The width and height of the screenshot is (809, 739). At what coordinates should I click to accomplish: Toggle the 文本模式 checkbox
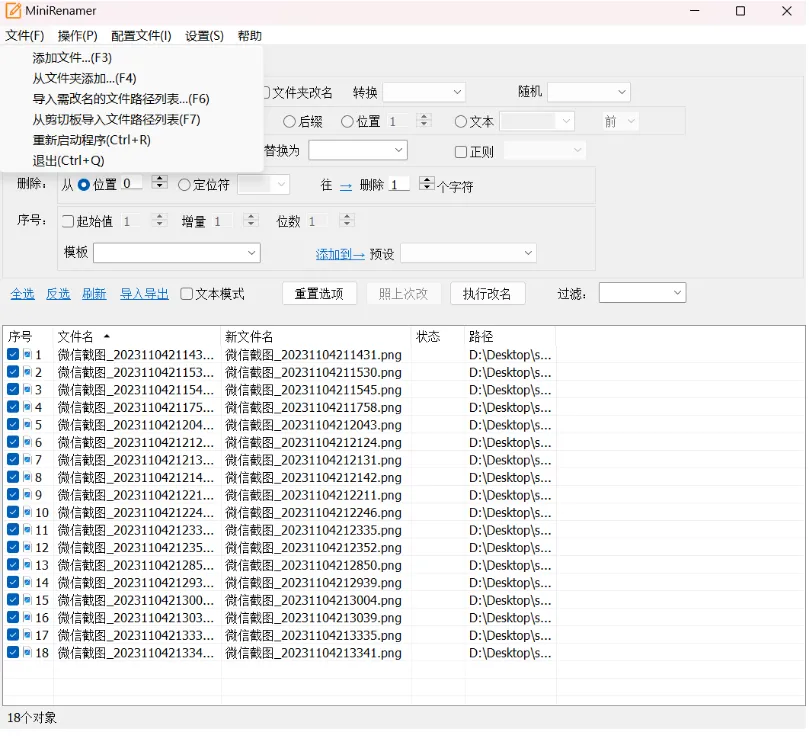click(x=186, y=294)
